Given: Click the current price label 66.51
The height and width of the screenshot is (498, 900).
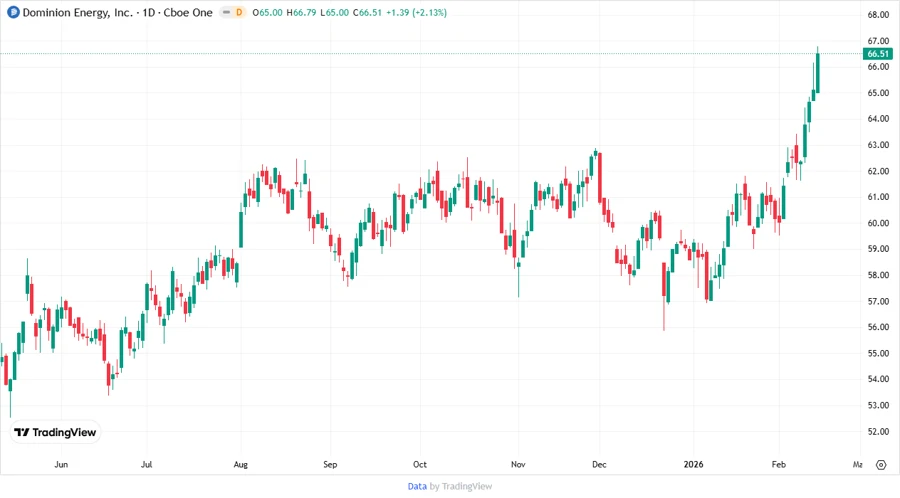Looking at the screenshot, I should [x=878, y=54].
